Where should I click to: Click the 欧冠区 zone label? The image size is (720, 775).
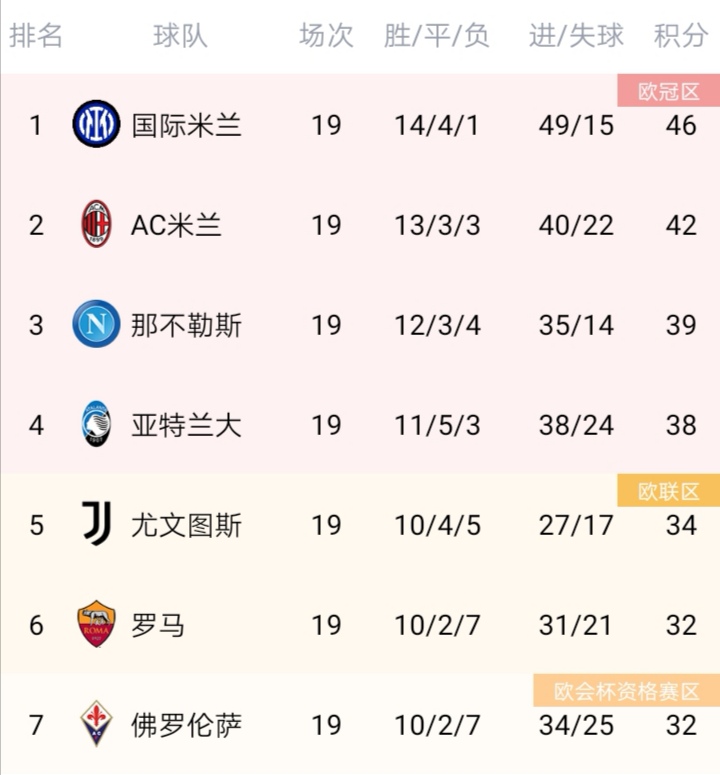(x=668, y=90)
